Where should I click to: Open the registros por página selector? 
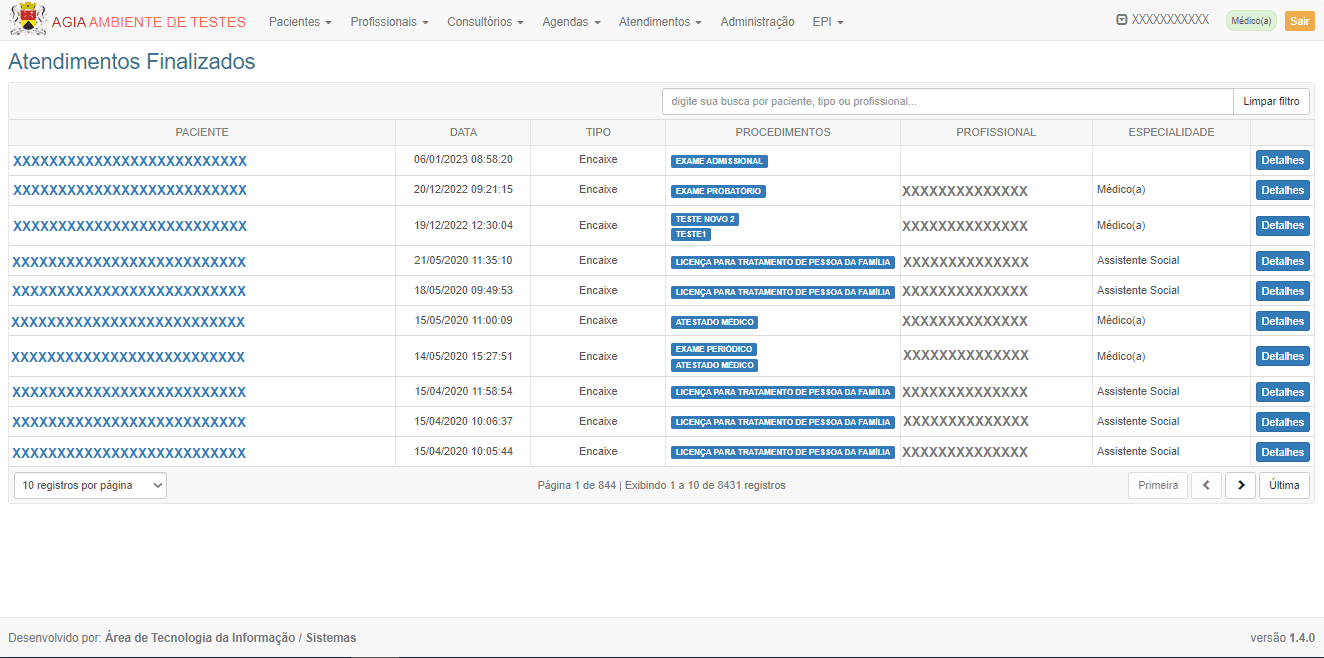(90, 485)
